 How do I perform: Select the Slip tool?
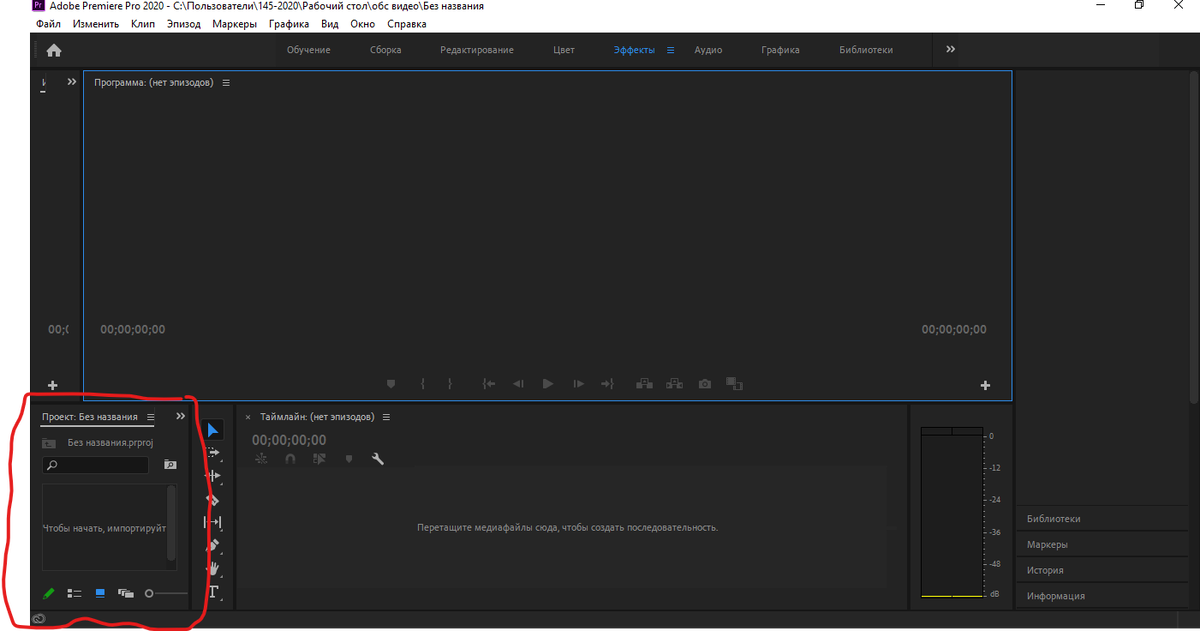[213, 522]
